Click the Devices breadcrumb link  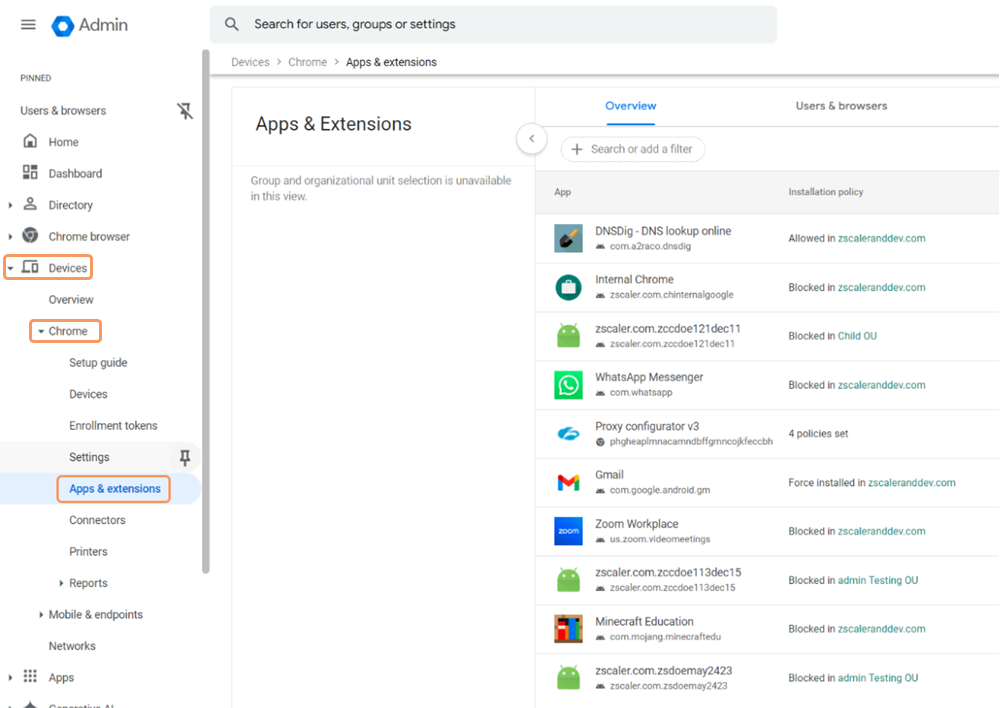coord(250,62)
